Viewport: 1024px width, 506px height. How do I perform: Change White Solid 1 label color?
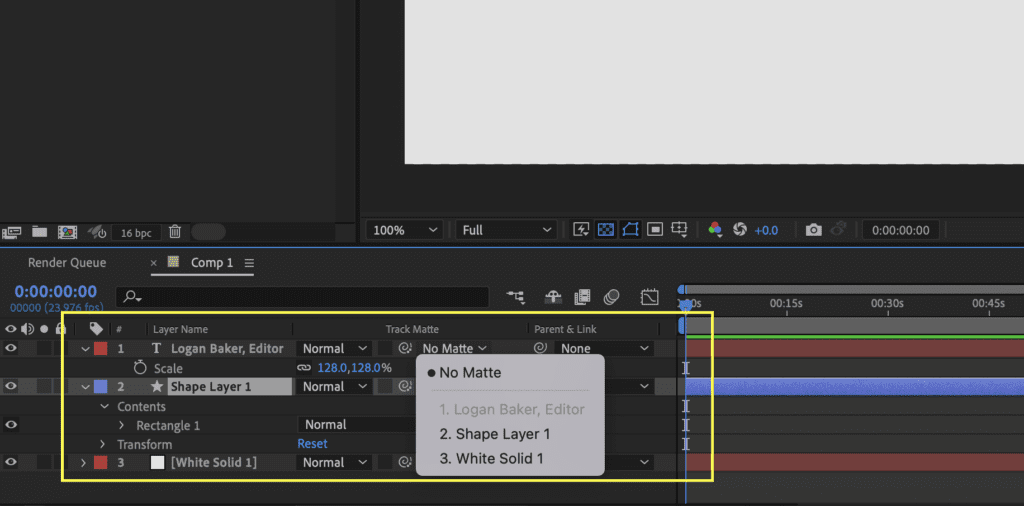tap(101, 462)
